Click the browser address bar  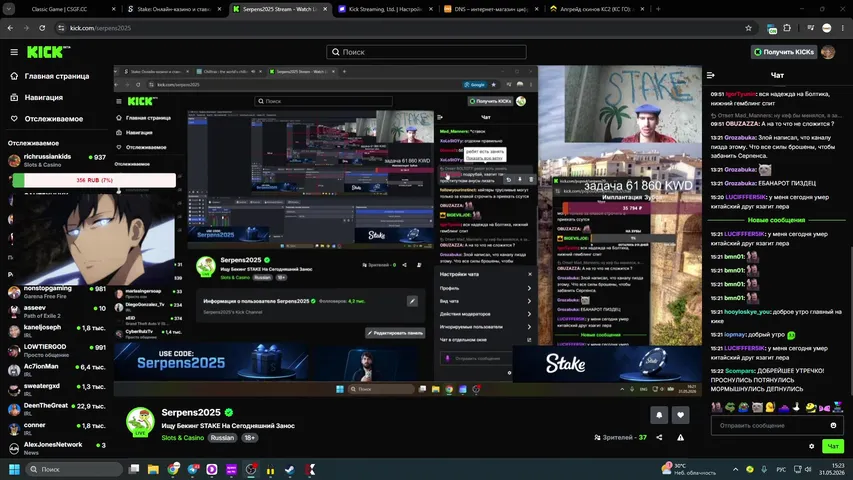[x=405, y=28]
